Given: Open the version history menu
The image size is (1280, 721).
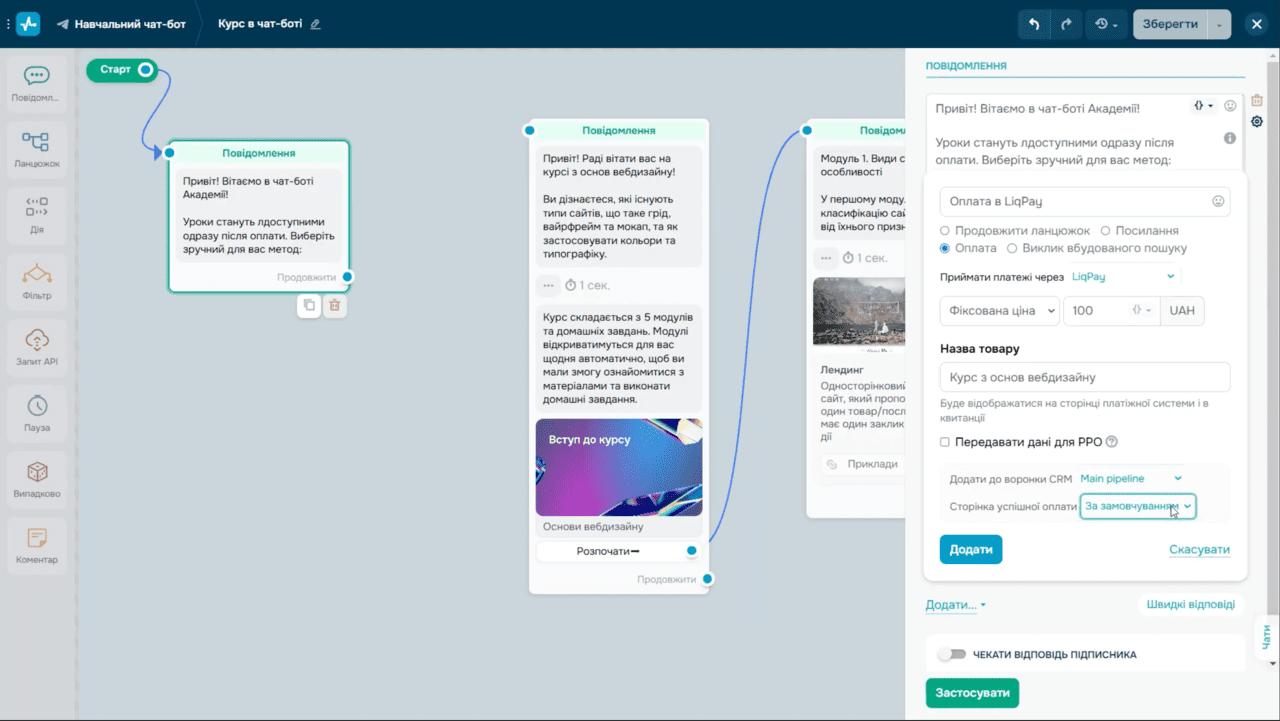Looking at the screenshot, I should tap(1106, 24).
